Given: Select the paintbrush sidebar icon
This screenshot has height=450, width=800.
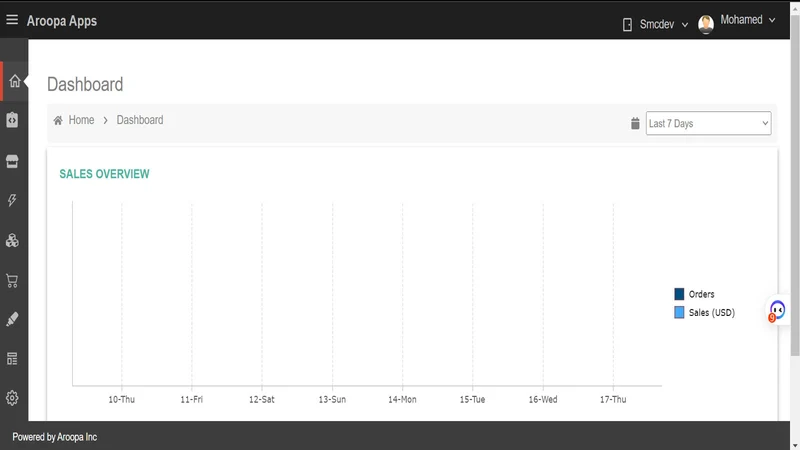Looking at the screenshot, I should point(12,319).
